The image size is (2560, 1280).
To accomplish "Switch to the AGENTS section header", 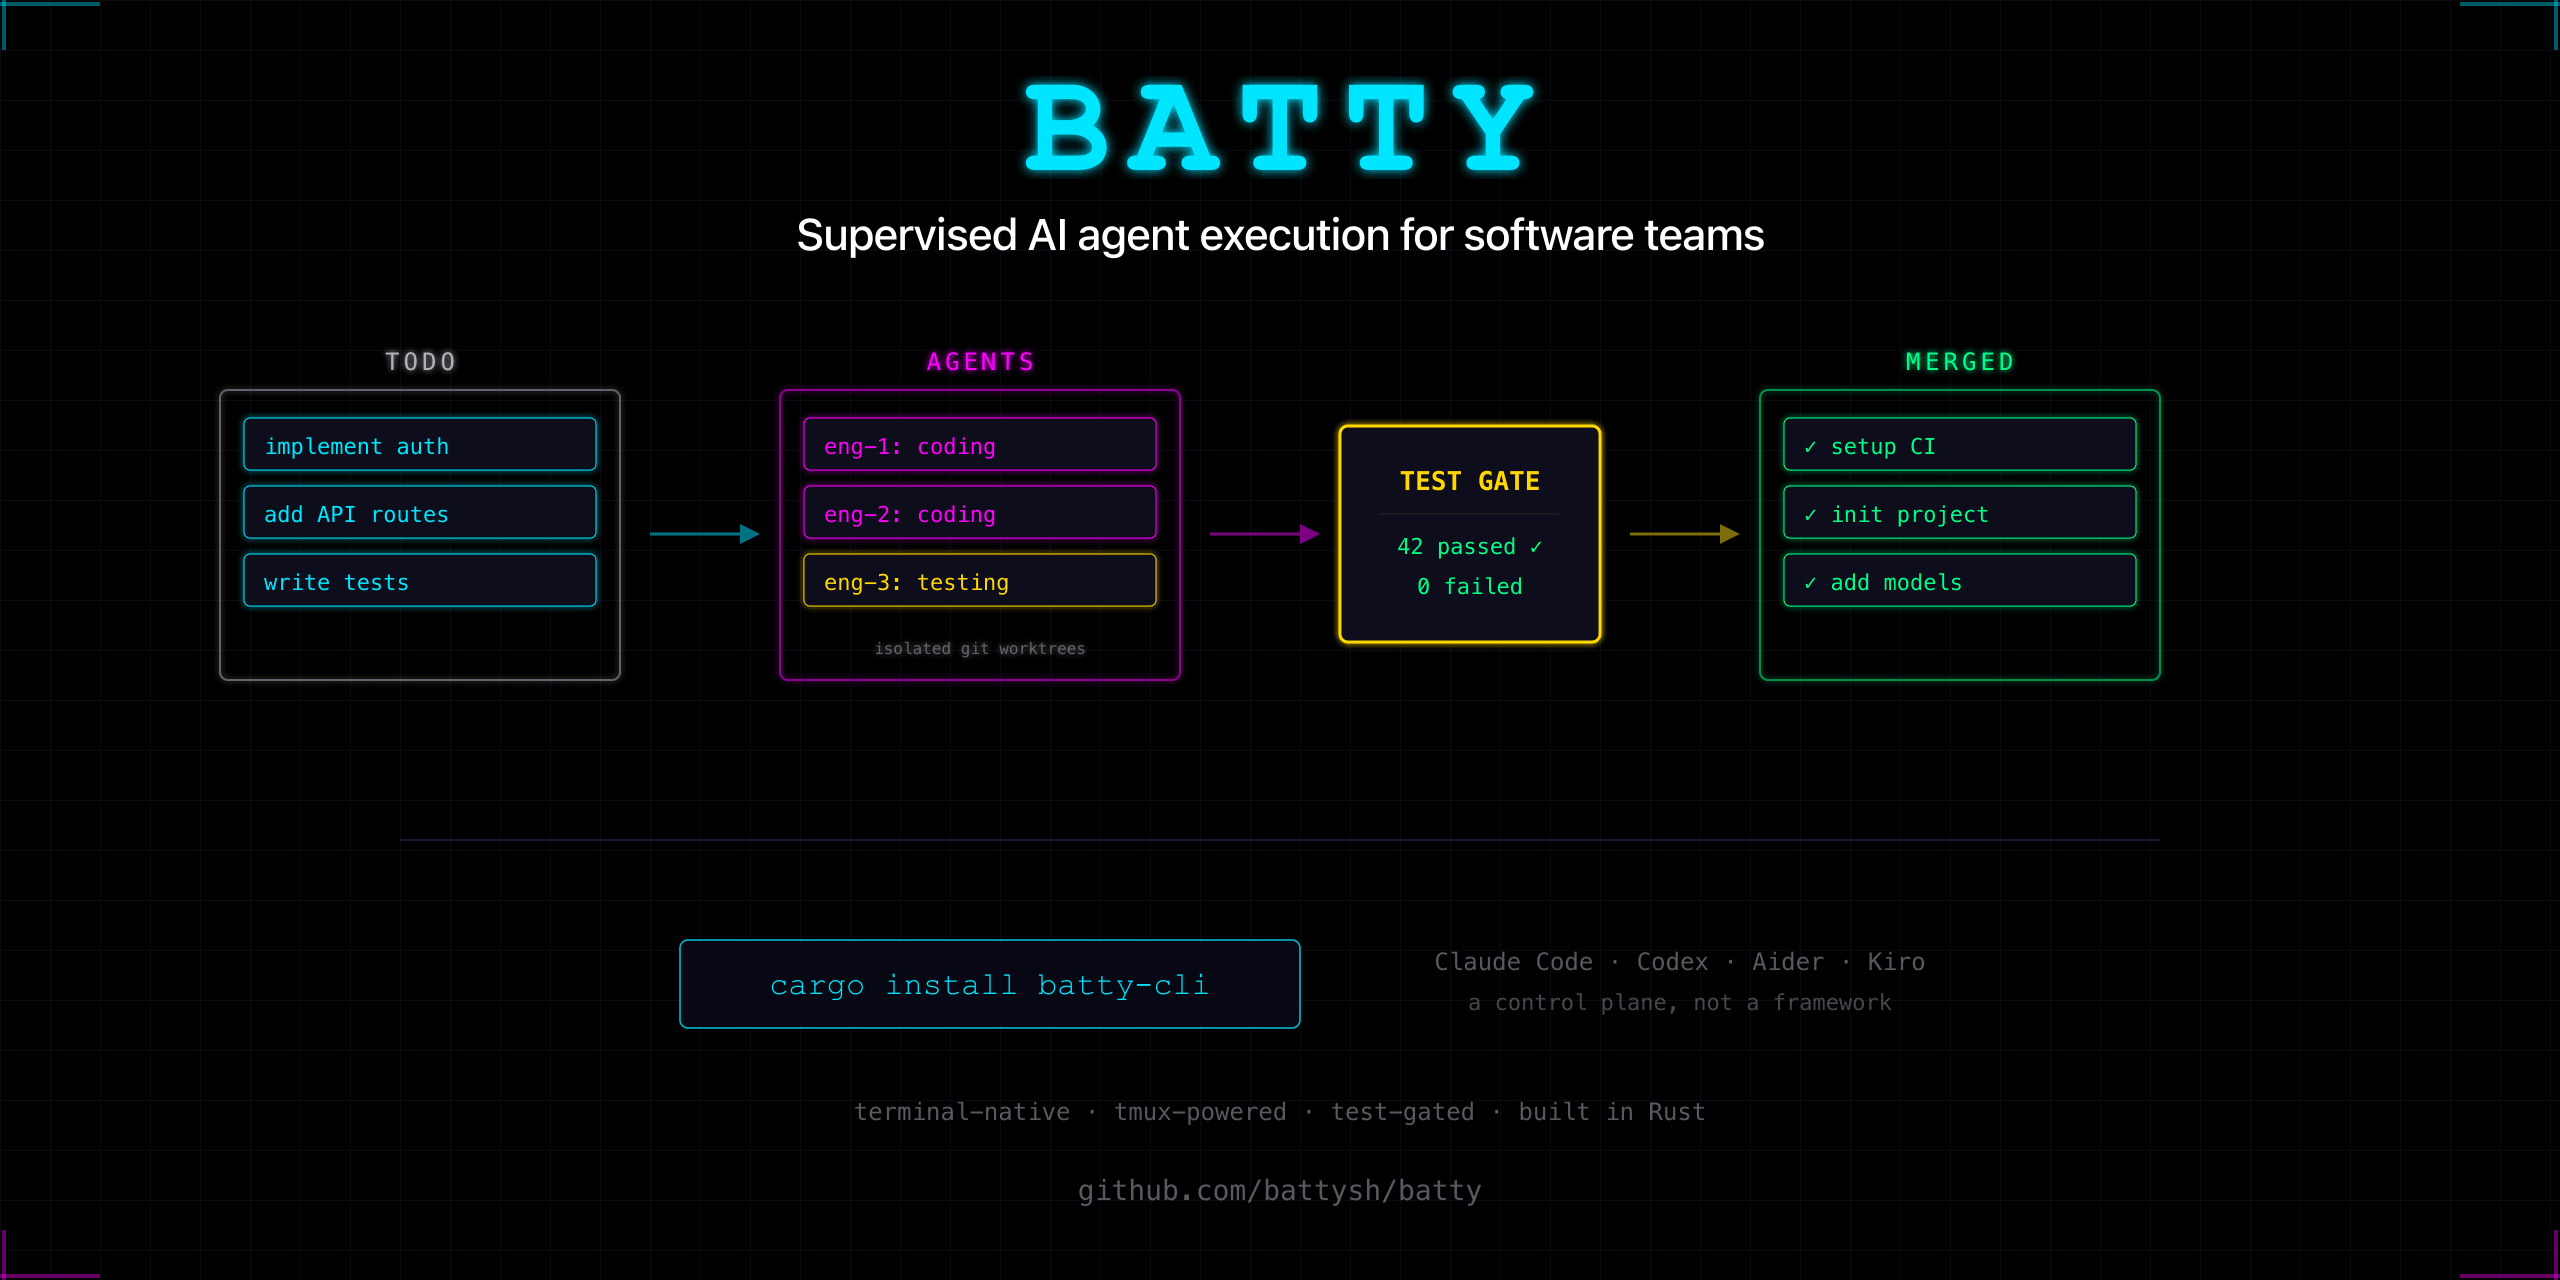I will point(979,361).
